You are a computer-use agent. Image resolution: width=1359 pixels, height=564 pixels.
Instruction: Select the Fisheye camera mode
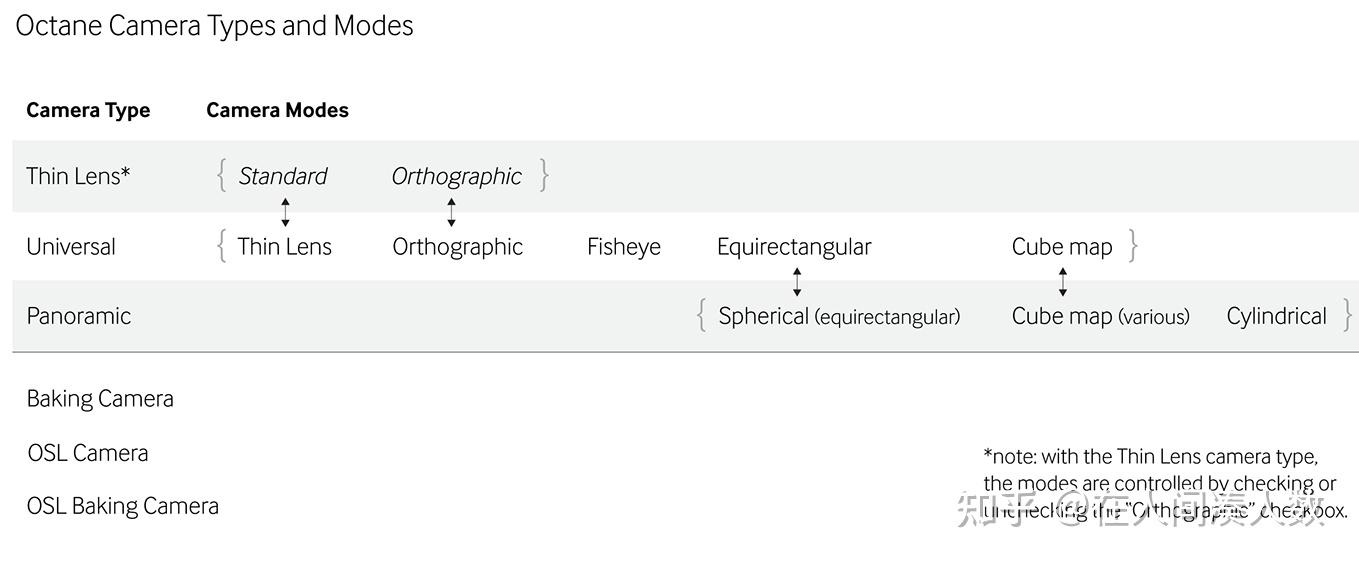pos(623,246)
